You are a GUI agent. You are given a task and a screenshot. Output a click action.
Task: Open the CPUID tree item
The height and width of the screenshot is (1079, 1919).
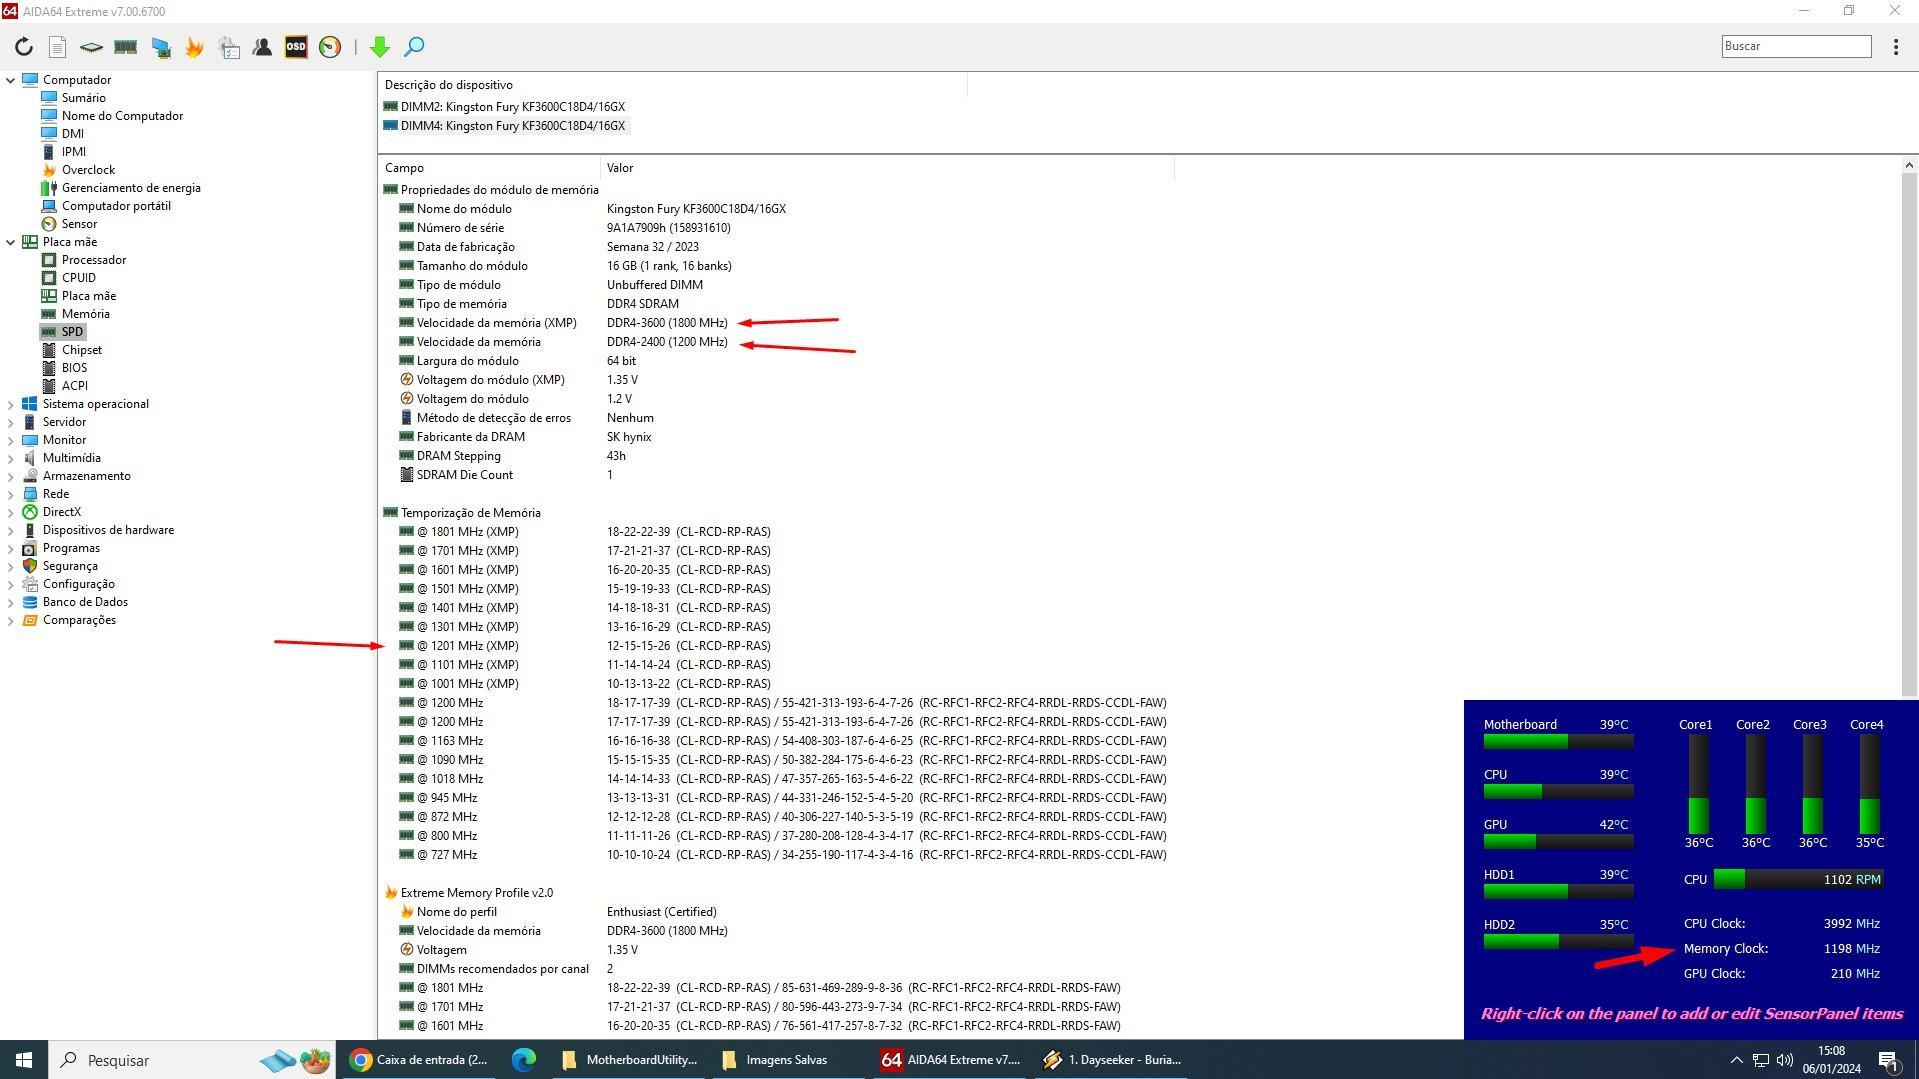78,278
